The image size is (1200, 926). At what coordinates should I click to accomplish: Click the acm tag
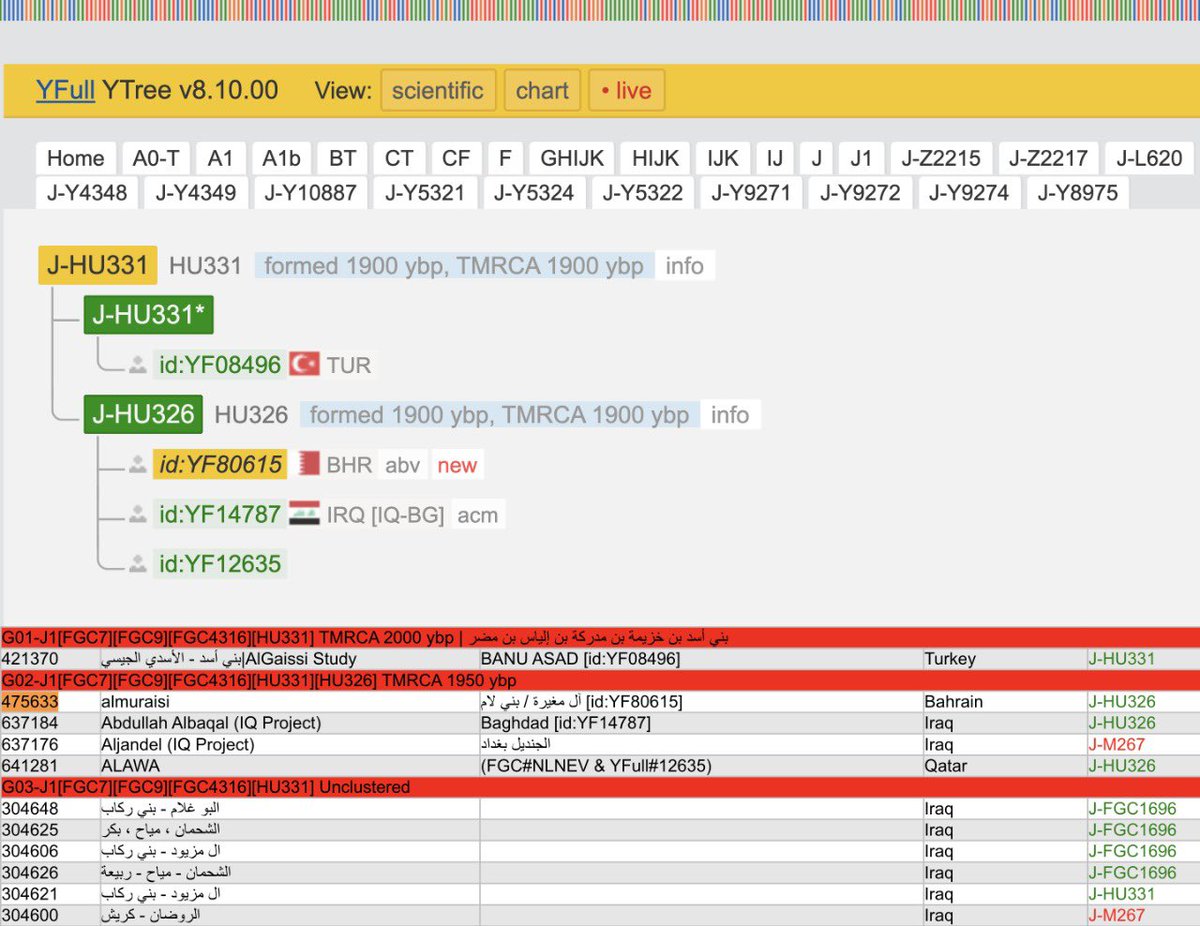coord(477,516)
